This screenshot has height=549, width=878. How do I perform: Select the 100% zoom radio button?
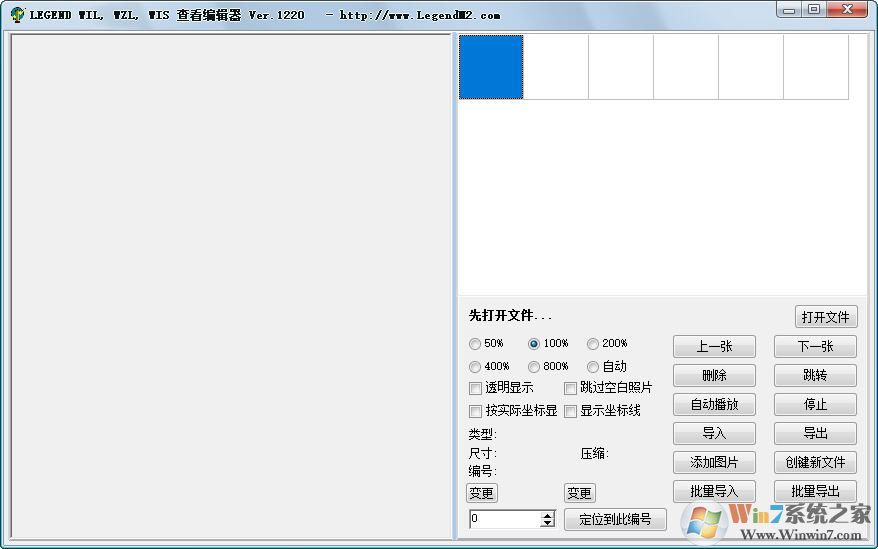[534, 343]
